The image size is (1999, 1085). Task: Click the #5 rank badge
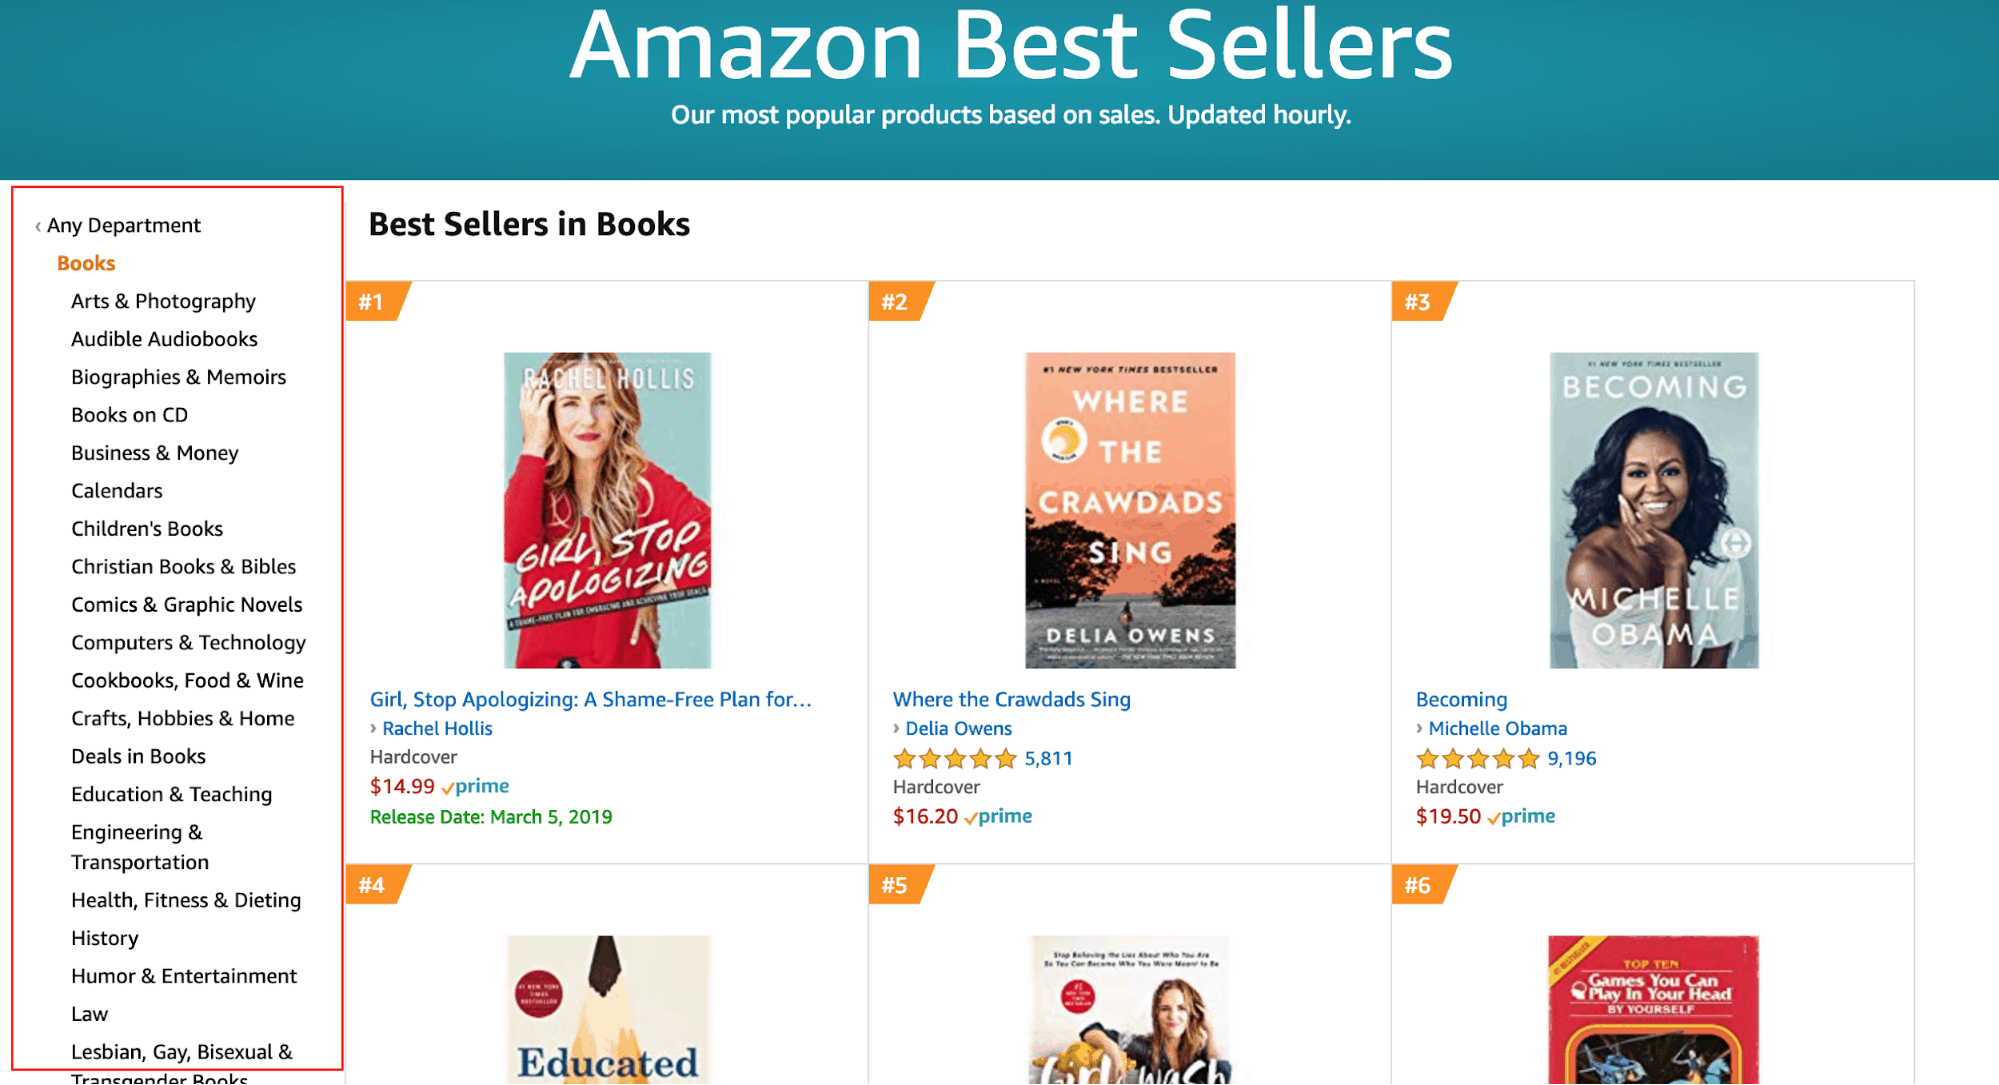pyautogui.click(x=896, y=885)
